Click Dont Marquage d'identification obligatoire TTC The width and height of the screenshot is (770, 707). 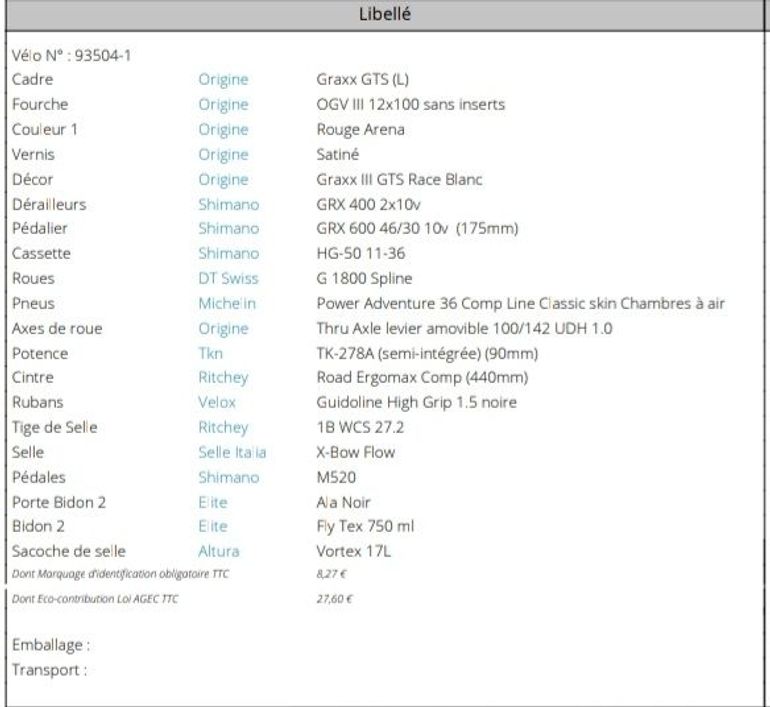click(120, 573)
